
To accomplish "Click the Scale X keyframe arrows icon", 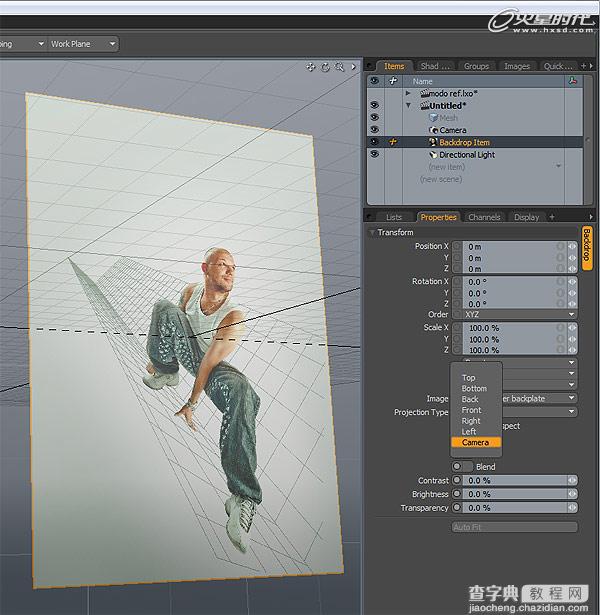I will coord(573,328).
